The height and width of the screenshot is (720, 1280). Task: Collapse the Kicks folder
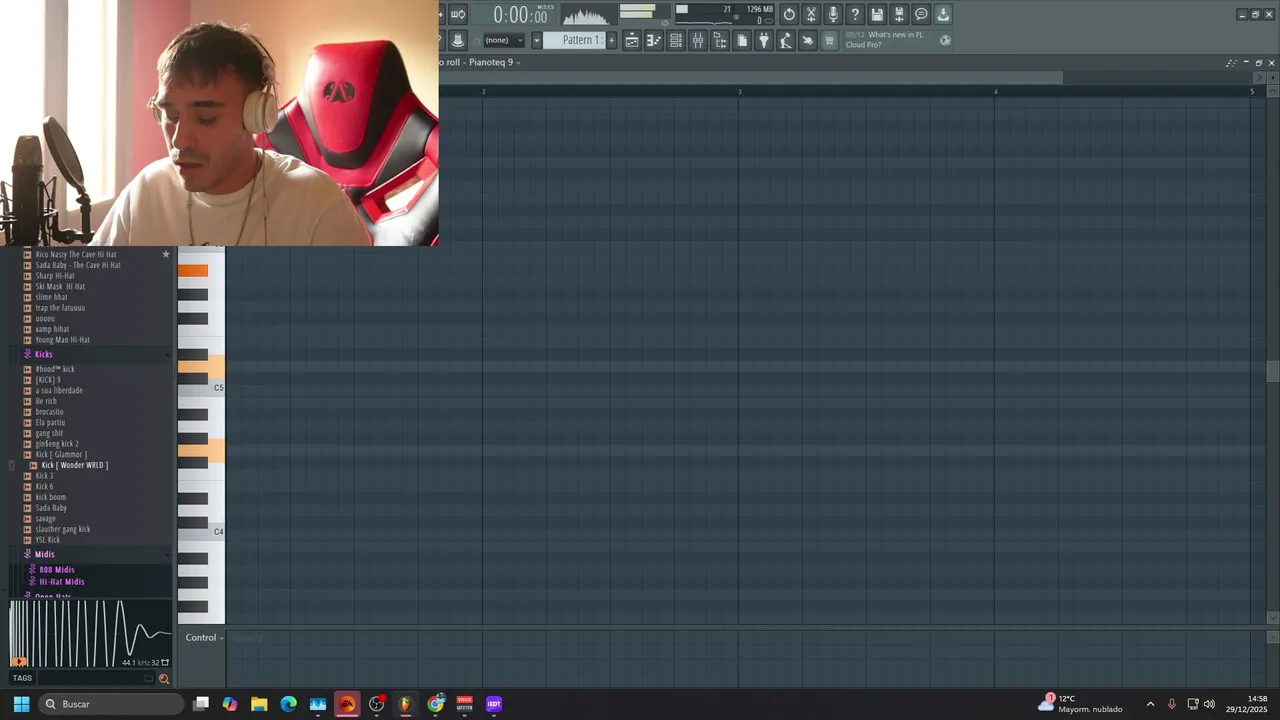tap(43, 354)
